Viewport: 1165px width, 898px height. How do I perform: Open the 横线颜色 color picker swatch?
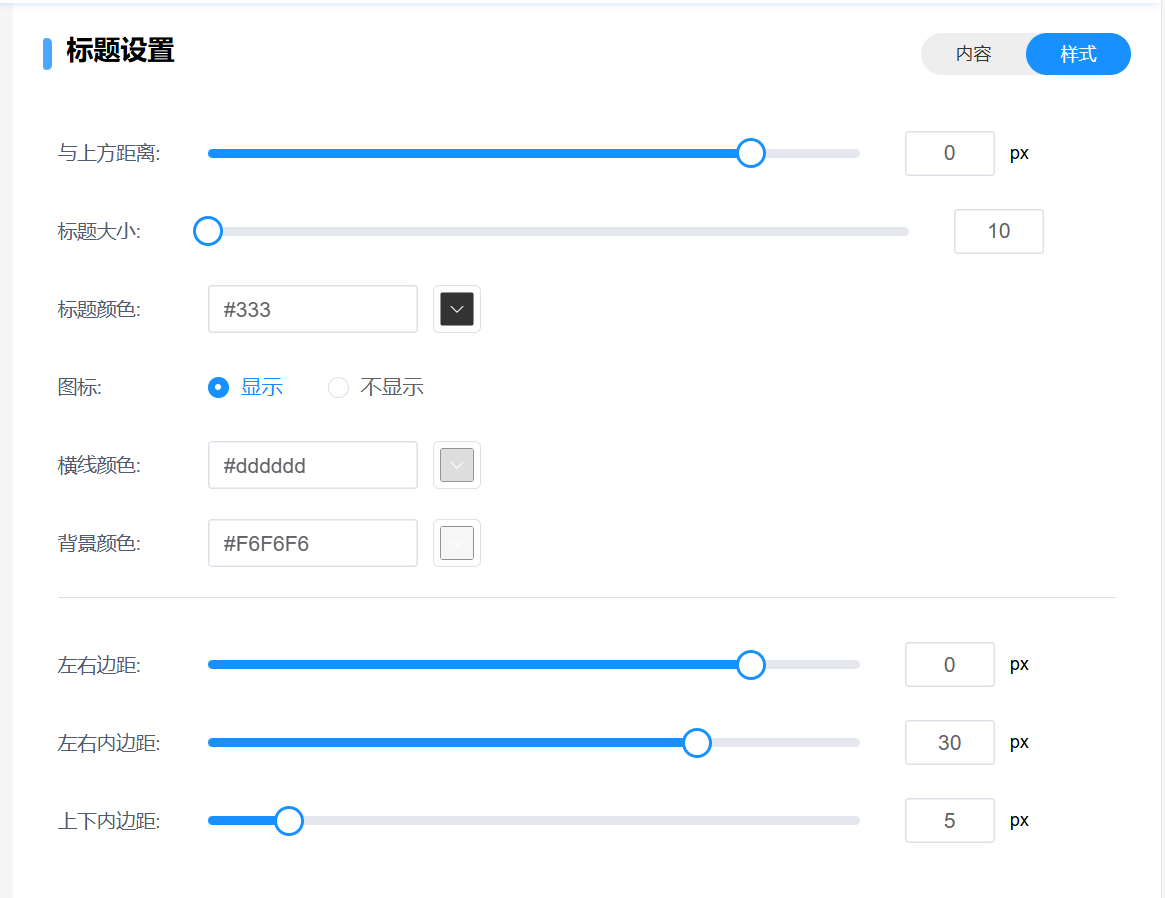(x=457, y=466)
